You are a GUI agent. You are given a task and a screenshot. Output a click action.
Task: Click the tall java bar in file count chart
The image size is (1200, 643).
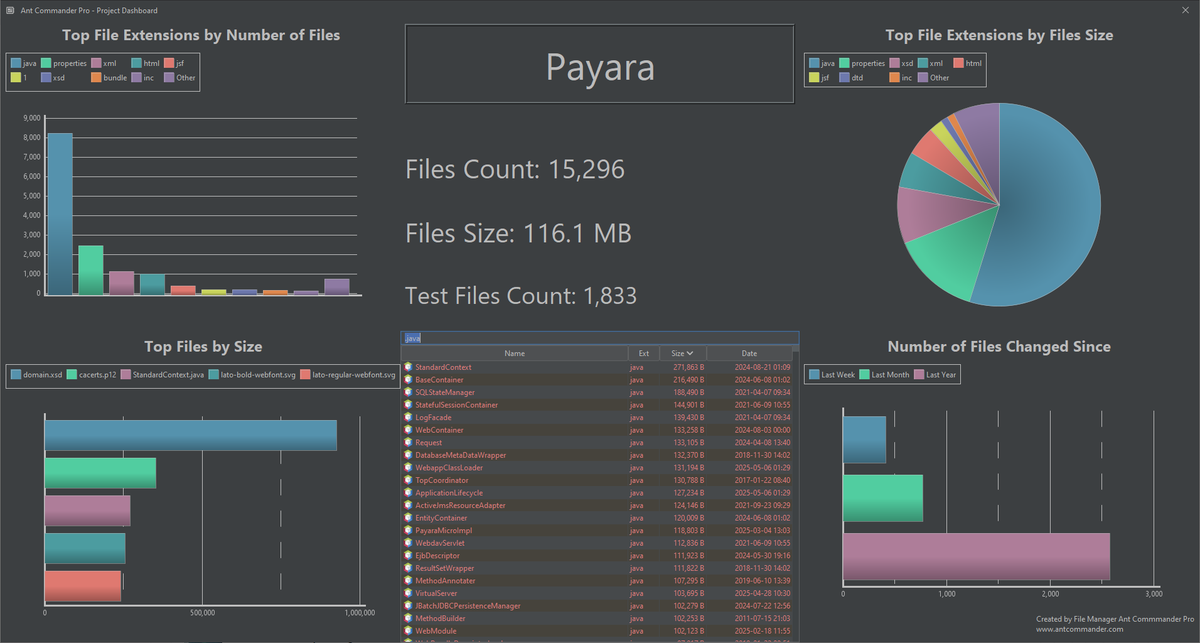(60, 214)
